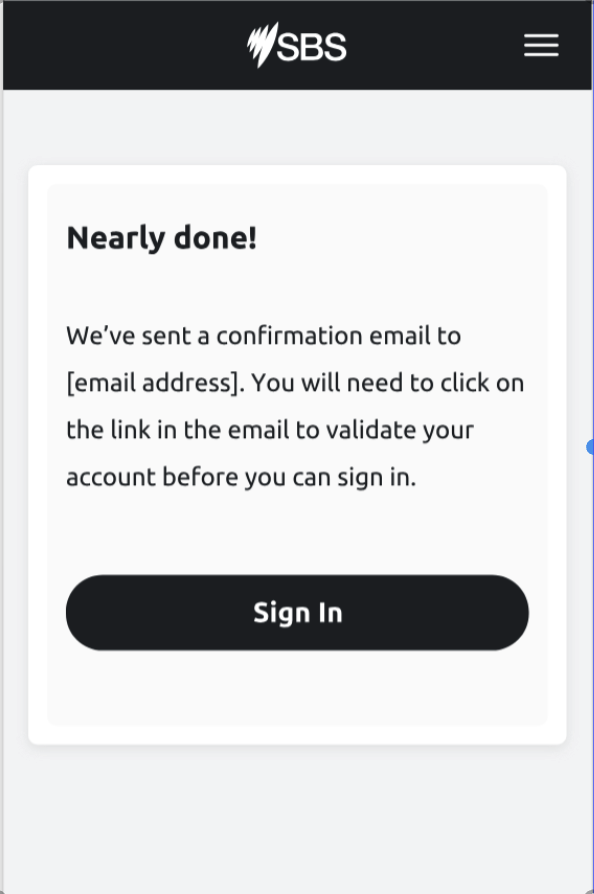Click "We've sent a confirmation email to" line
This screenshot has height=894, width=594.
pyautogui.click(x=263, y=335)
